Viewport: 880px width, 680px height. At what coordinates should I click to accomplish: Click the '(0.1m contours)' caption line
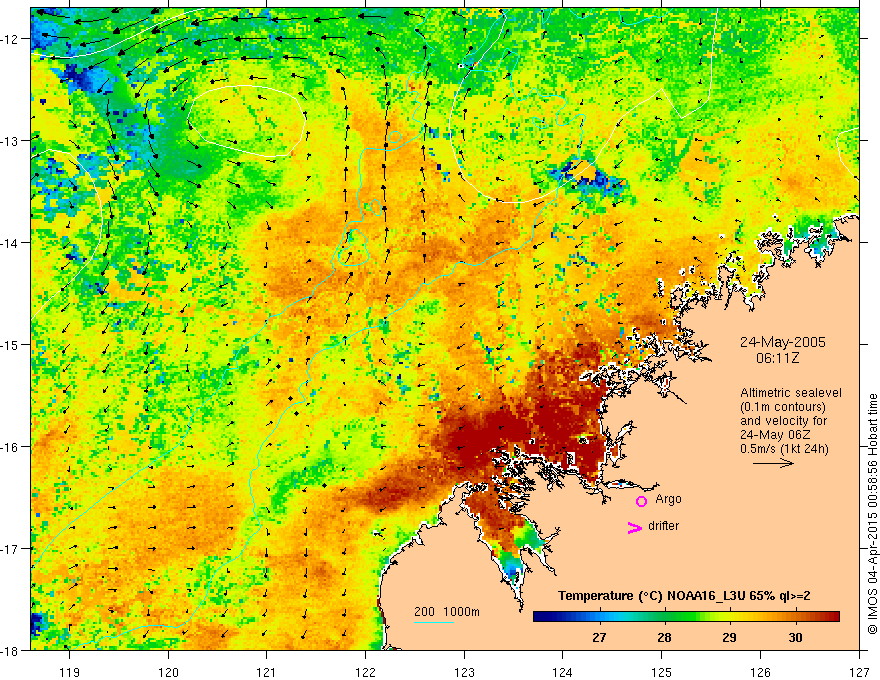click(x=783, y=407)
